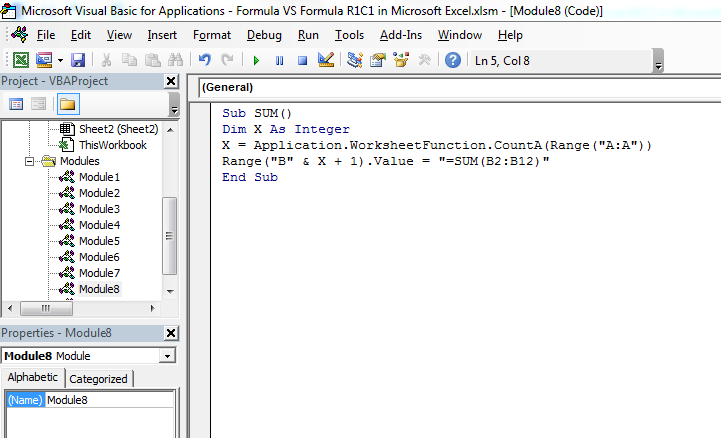Stop the macro with the Reset icon
721x438 pixels.
302,60
